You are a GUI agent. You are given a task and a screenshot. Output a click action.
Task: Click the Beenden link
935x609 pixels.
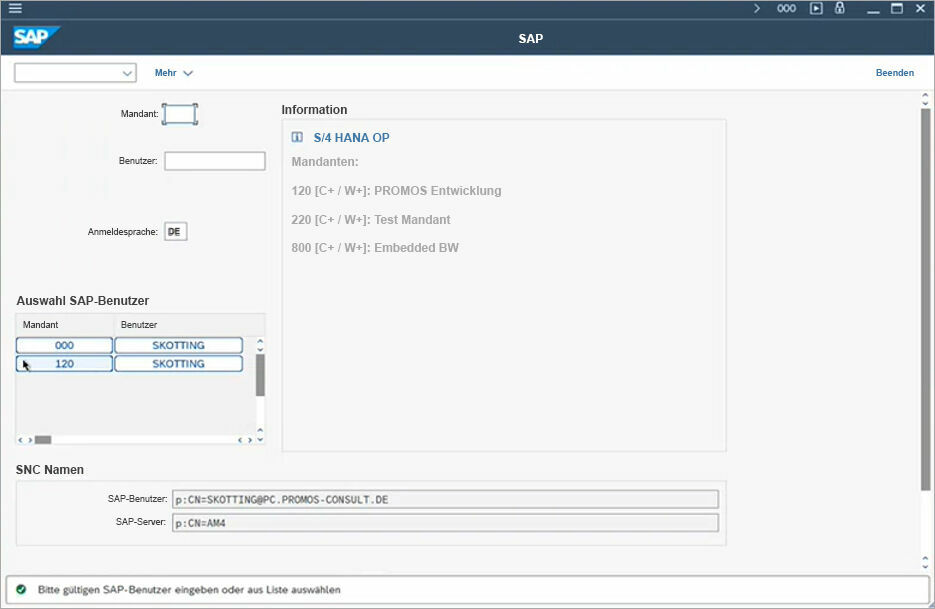point(894,73)
